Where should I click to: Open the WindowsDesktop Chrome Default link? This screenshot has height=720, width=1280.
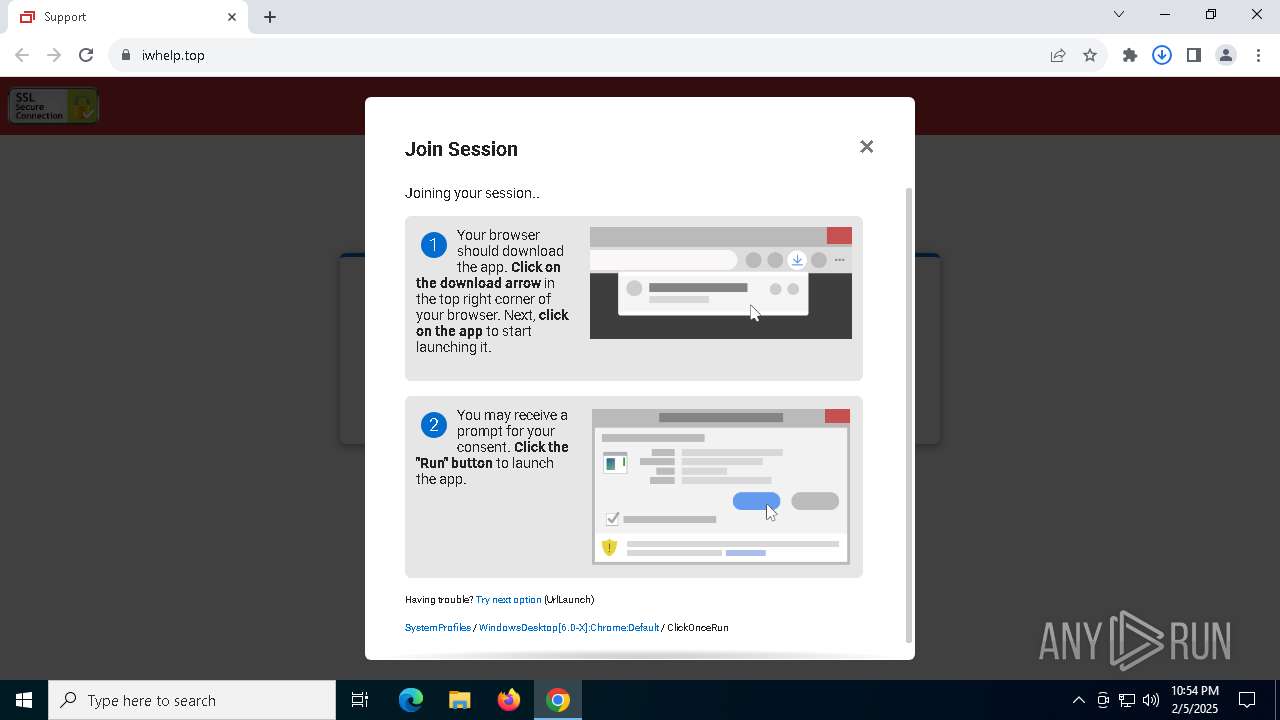pyautogui.click(x=569, y=628)
